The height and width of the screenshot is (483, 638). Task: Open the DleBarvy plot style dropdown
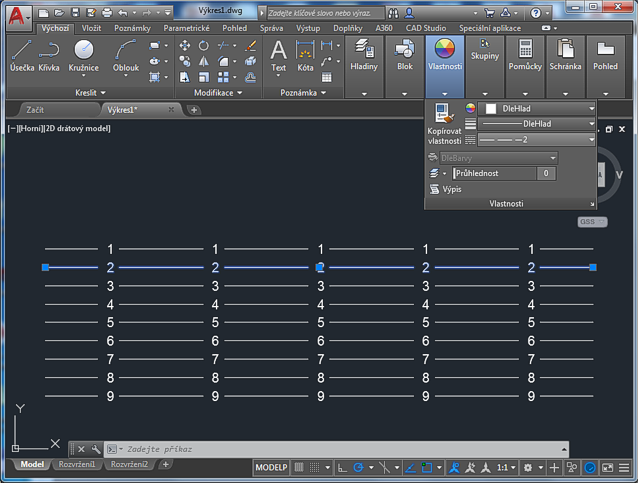(x=498, y=158)
